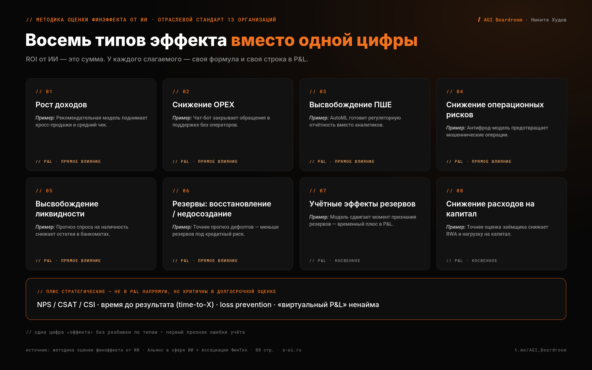Click example text about 'Рекомендательная модель'
Image resolution: width=592 pixels, height=370 pixels.
pyautogui.click(x=91, y=121)
